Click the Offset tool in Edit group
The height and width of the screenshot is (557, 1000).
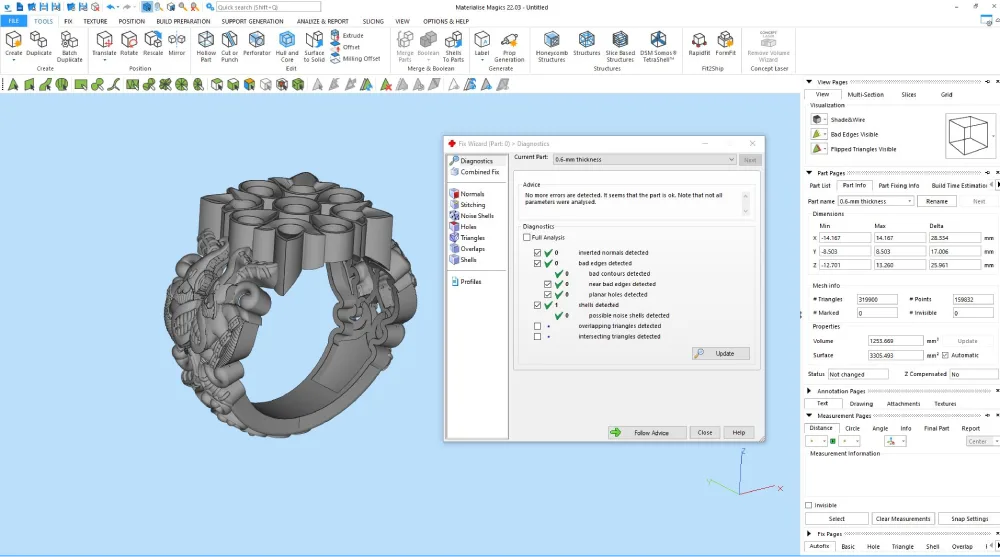346,47
